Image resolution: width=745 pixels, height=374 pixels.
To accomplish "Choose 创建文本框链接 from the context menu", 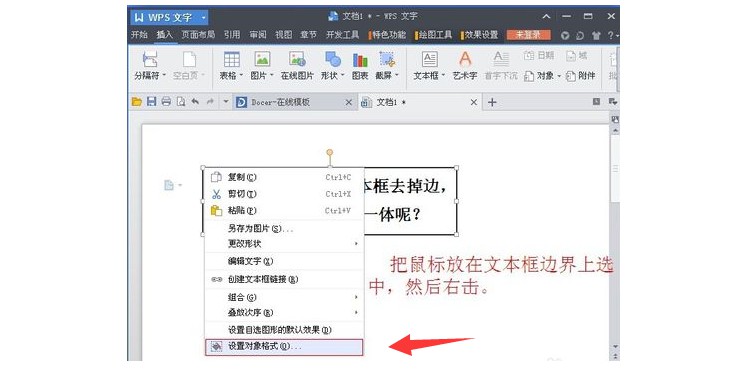I will click(284, 279).
